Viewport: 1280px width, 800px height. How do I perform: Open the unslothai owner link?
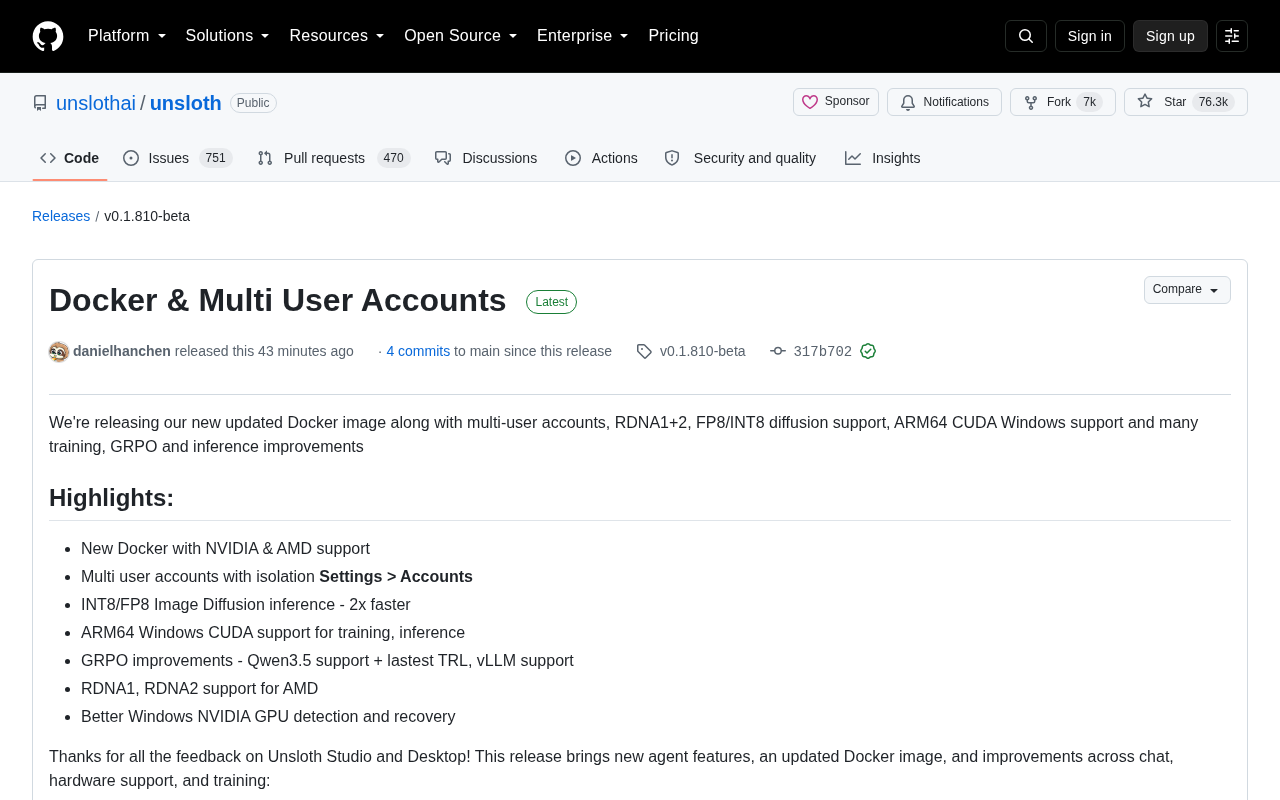click(96, 103)
